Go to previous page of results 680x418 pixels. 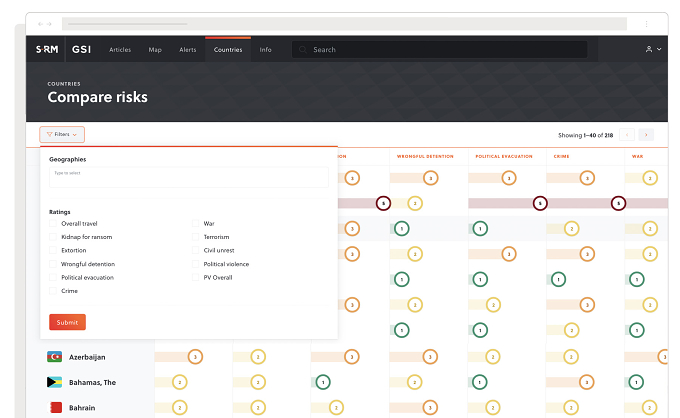(x=627, y=135)
